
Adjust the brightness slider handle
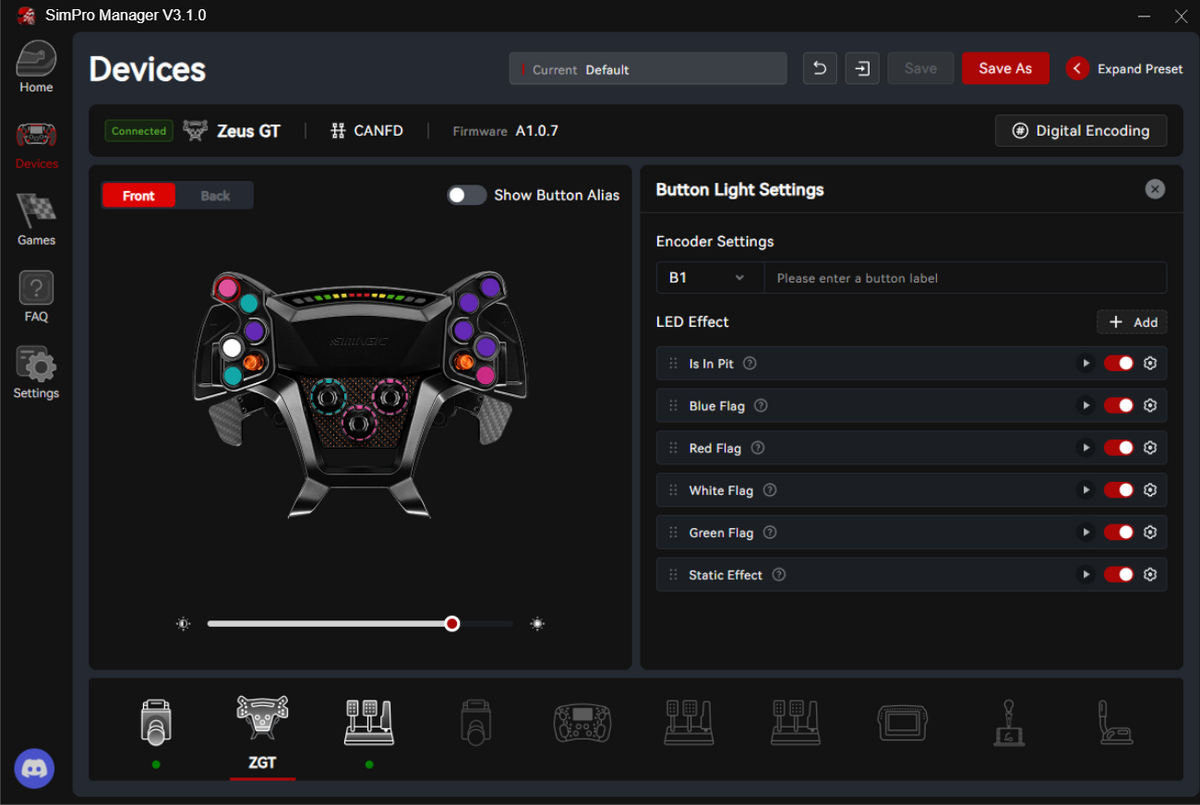[x=452, y=623]
